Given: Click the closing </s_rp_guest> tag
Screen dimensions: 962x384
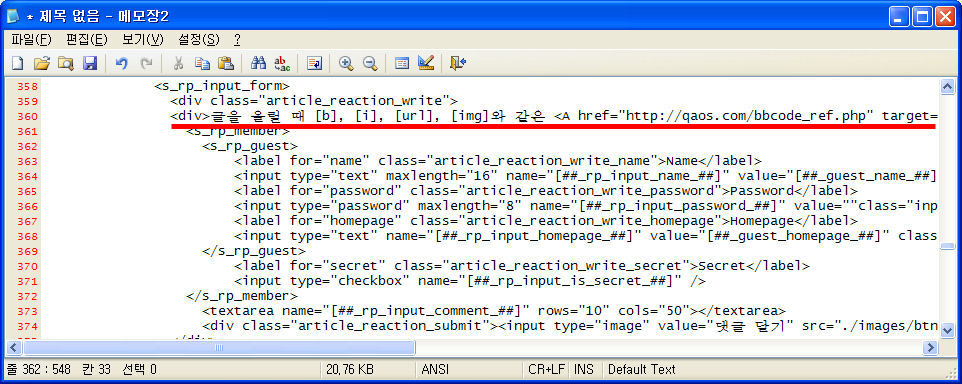Looking at the screenshot, I should [x=254, y=251].
